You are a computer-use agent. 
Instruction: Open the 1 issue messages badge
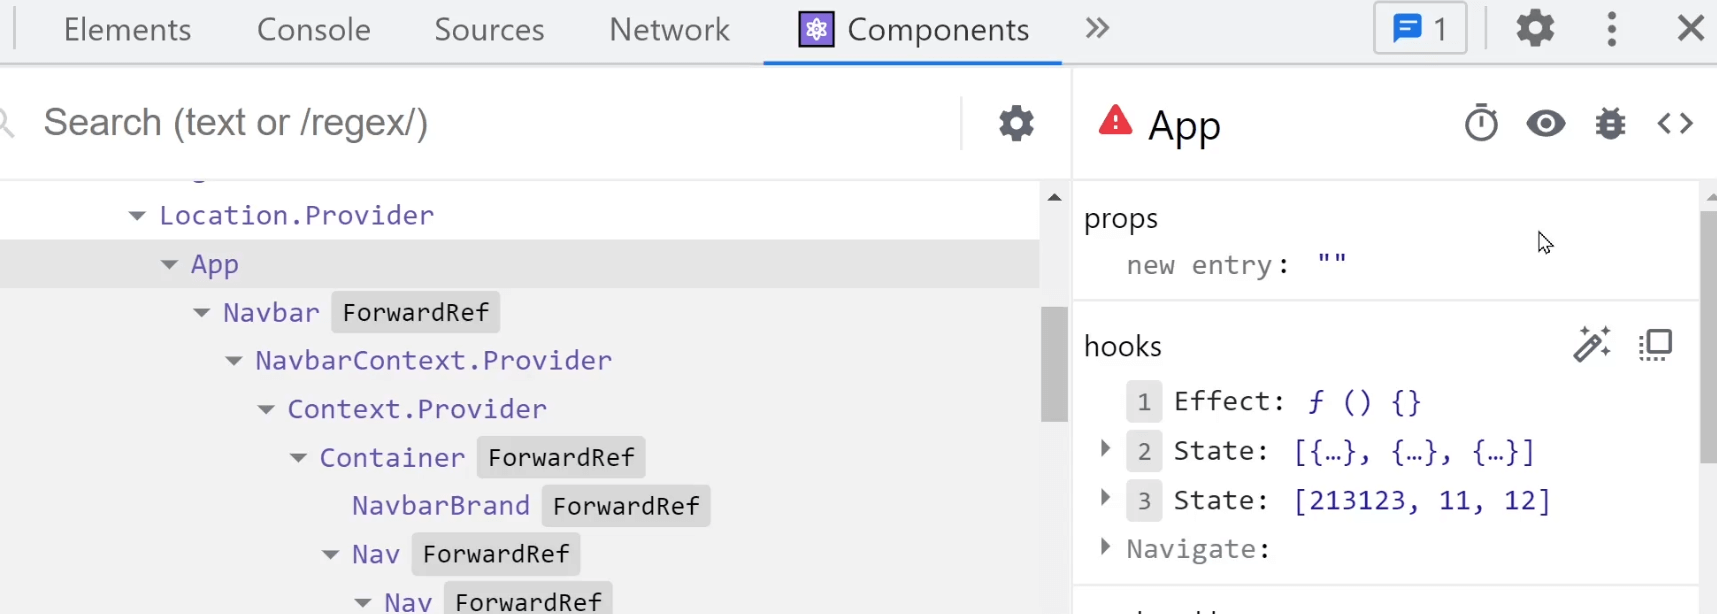[1420, 28]
